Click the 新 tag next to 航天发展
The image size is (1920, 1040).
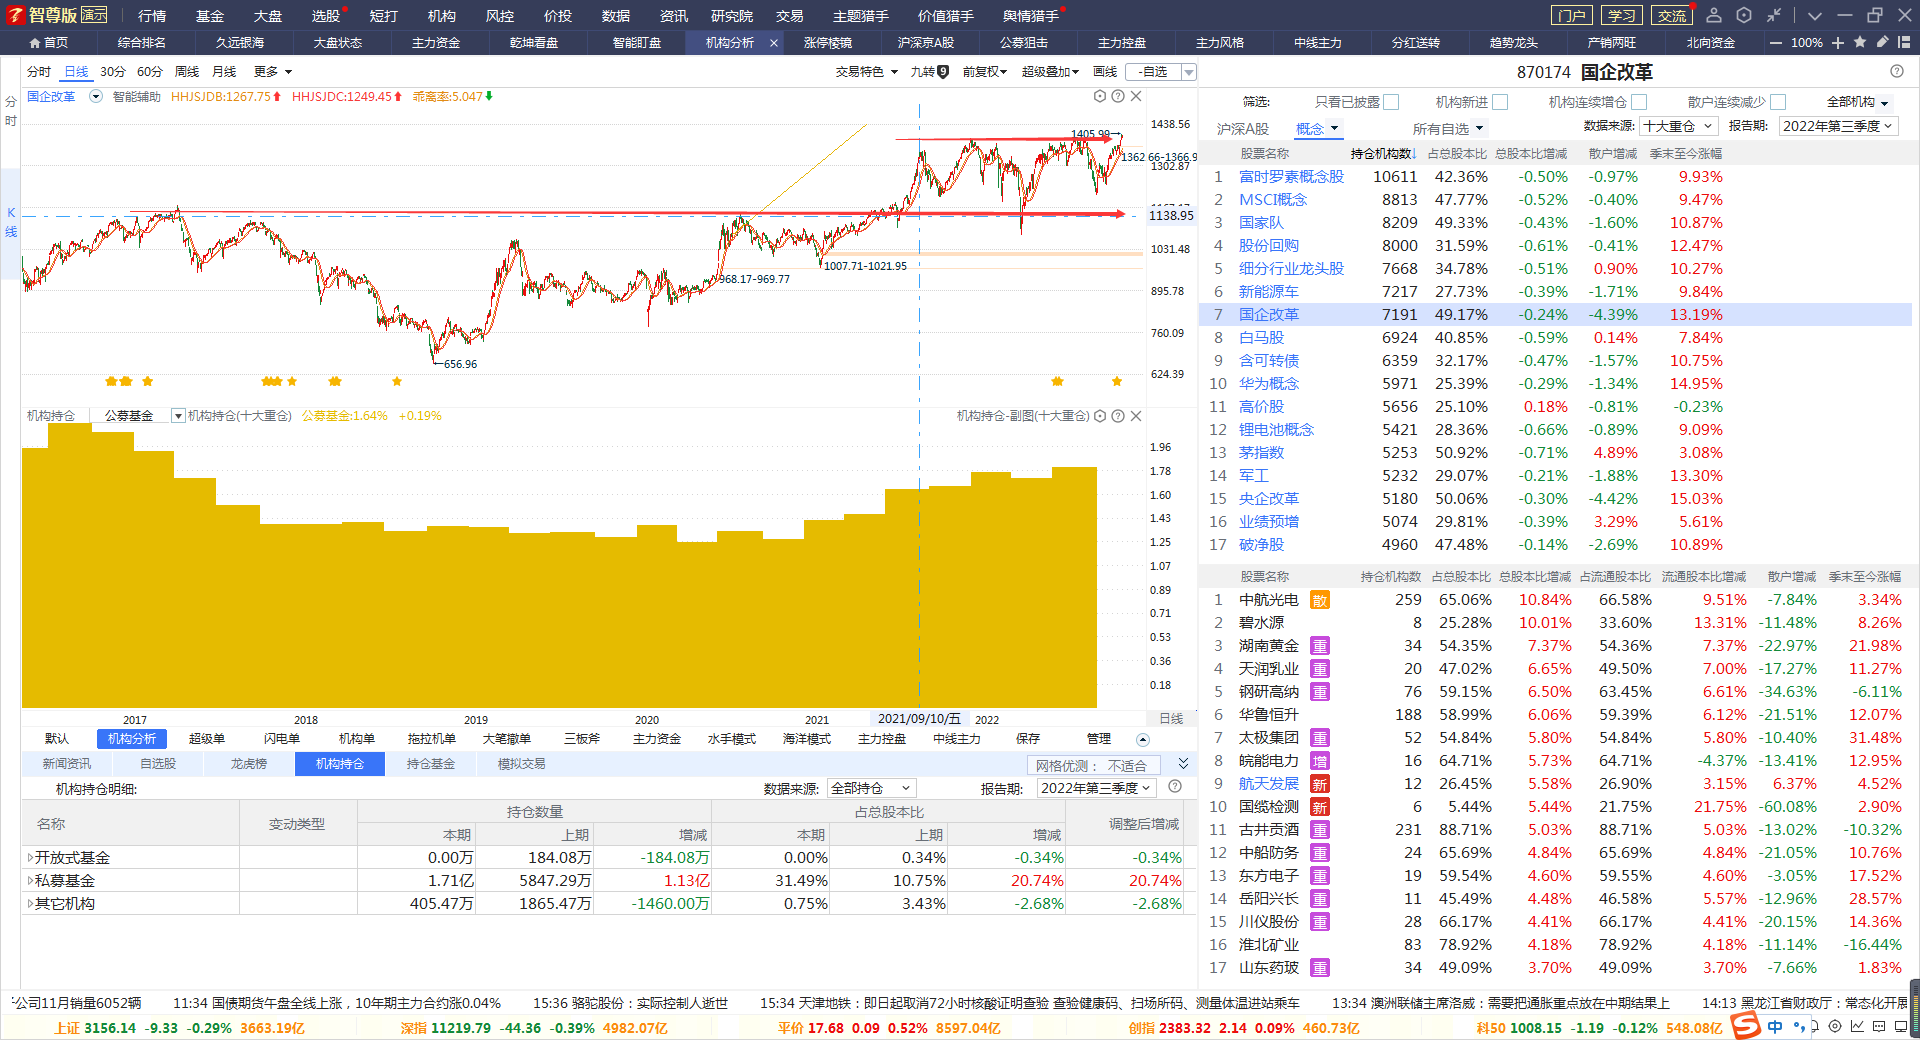1320,785
